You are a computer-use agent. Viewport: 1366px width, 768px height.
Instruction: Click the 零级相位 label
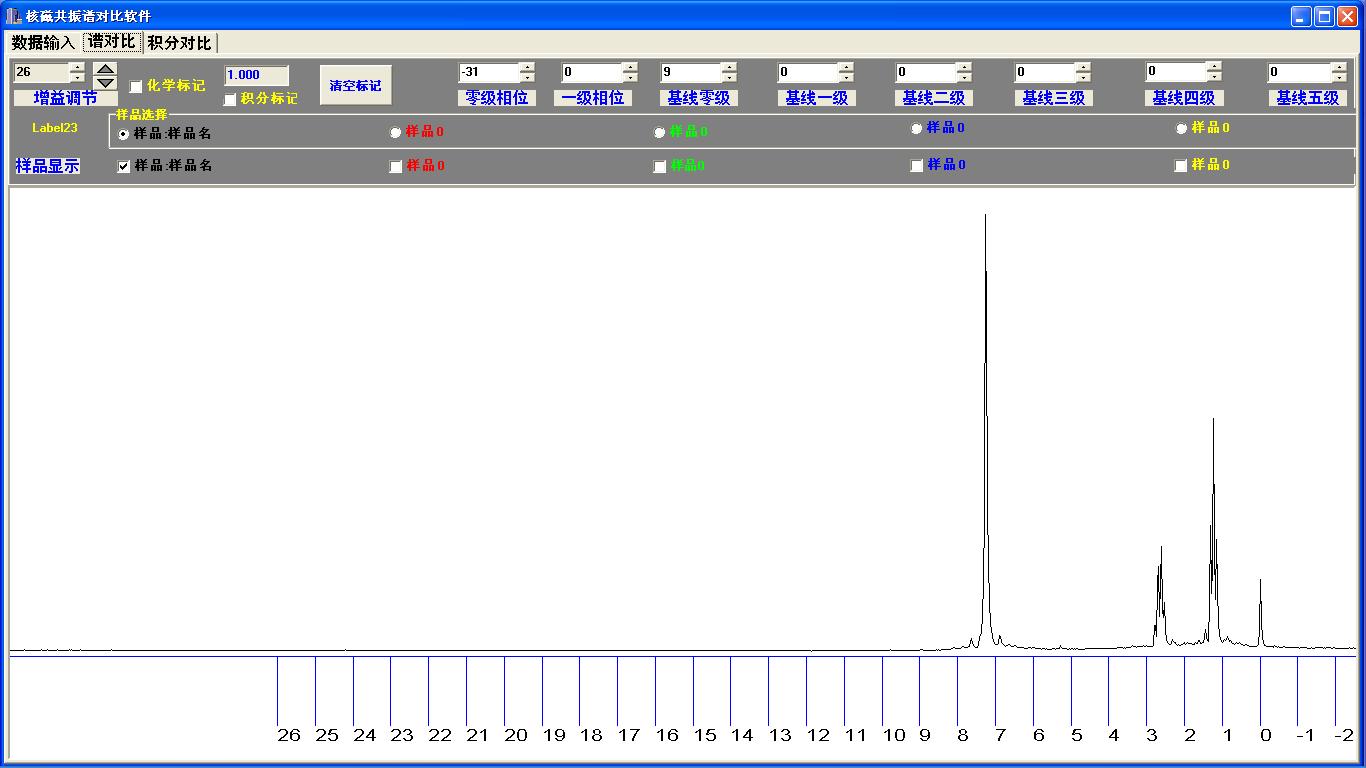pyautogui.click(x=497, y=98)
